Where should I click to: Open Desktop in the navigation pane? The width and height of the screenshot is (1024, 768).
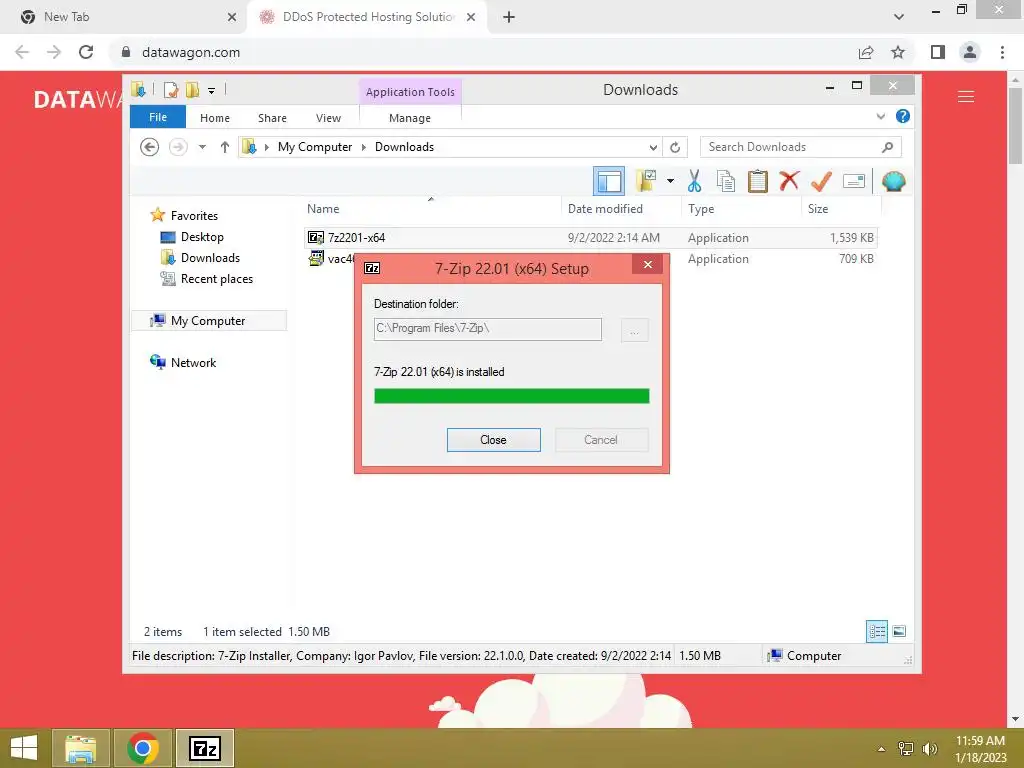coord(202,236)
